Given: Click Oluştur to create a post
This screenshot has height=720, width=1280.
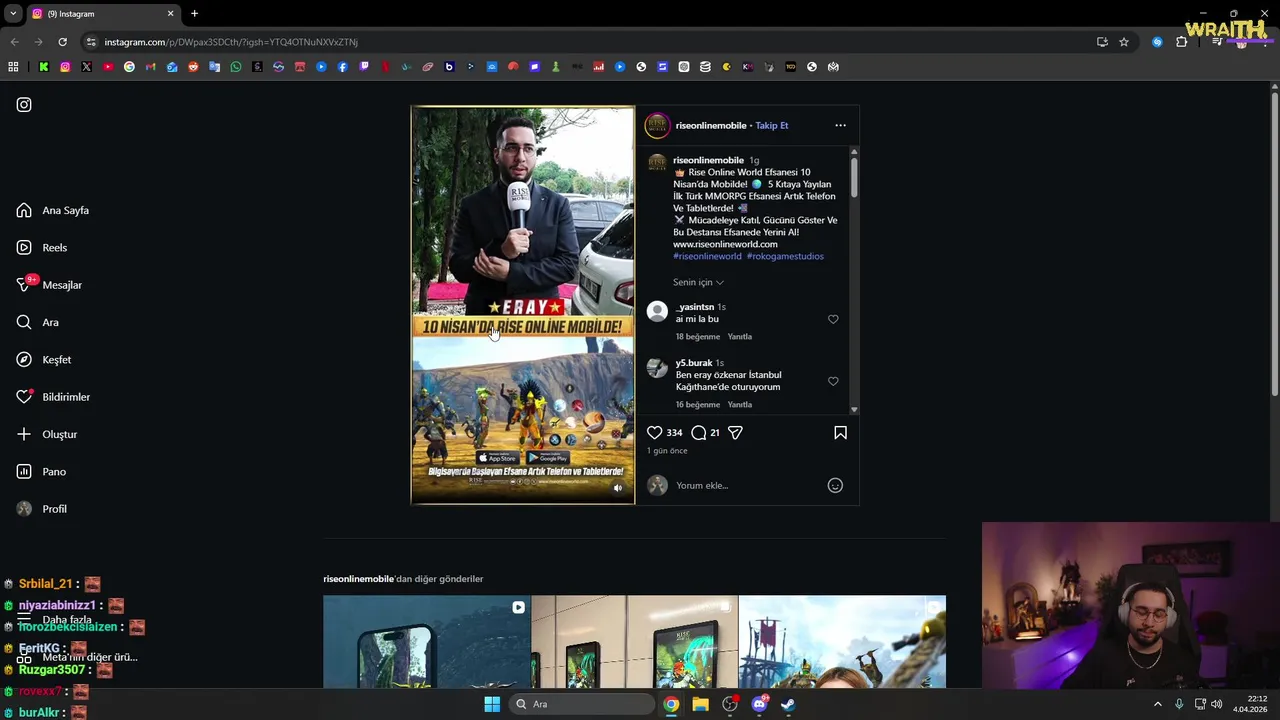Looking at the screenshot, I should point(47,434).
